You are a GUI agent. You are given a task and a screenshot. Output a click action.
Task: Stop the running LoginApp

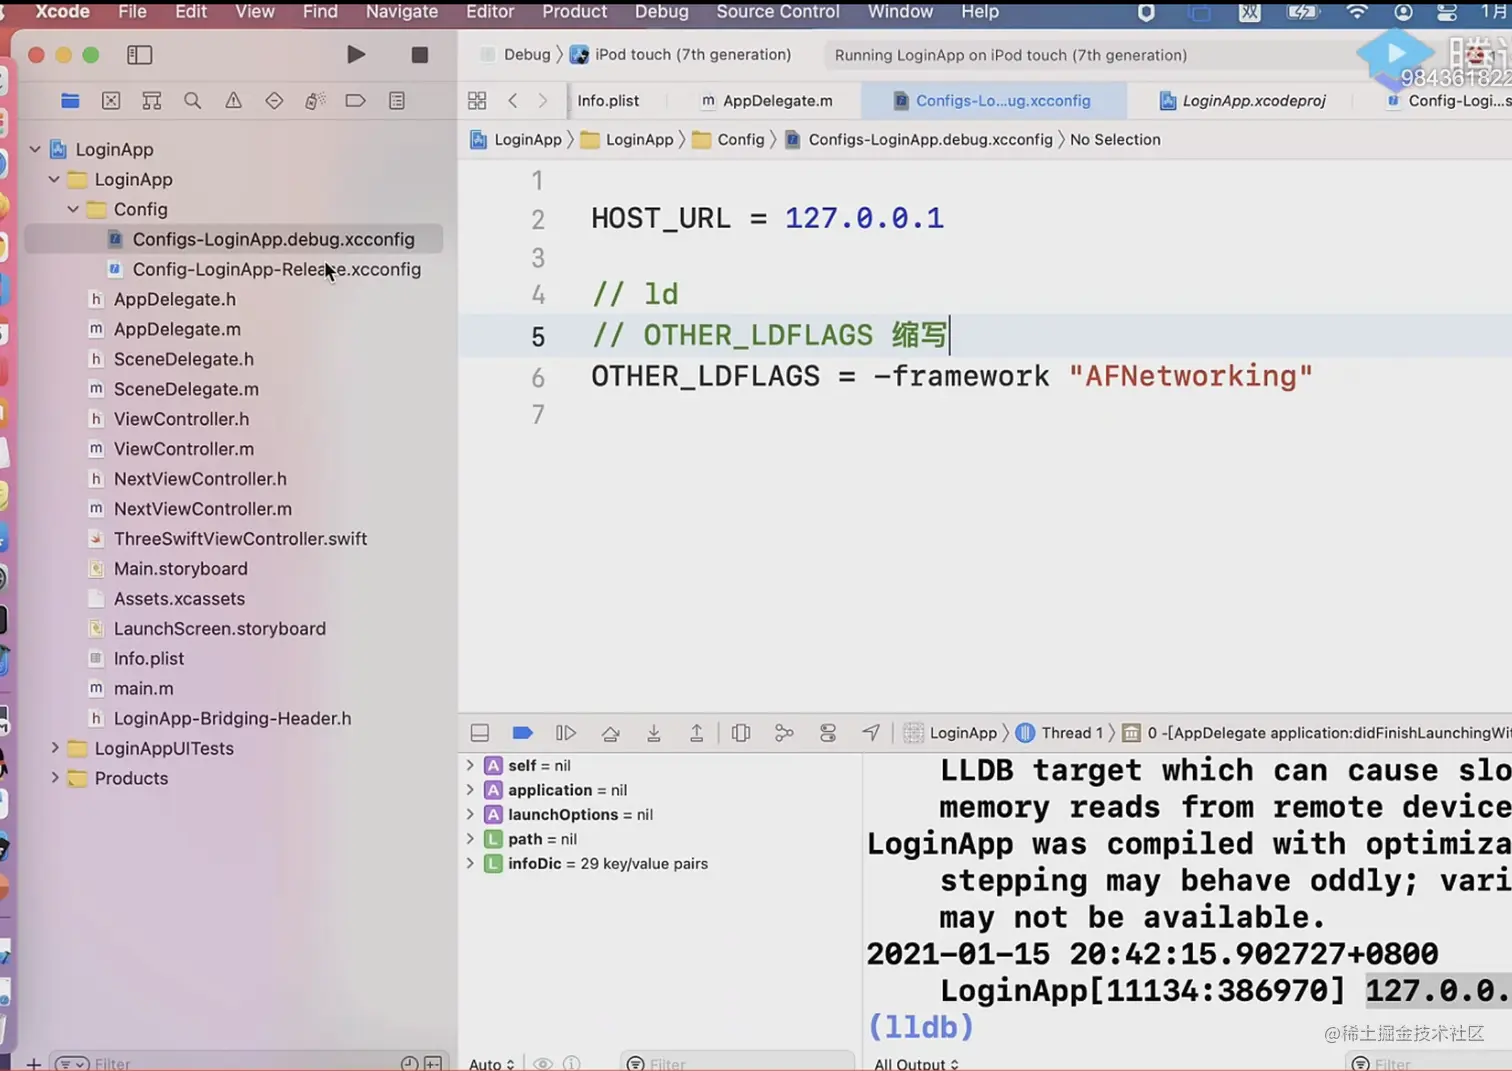pyautogui.click(x=420, y=55)
